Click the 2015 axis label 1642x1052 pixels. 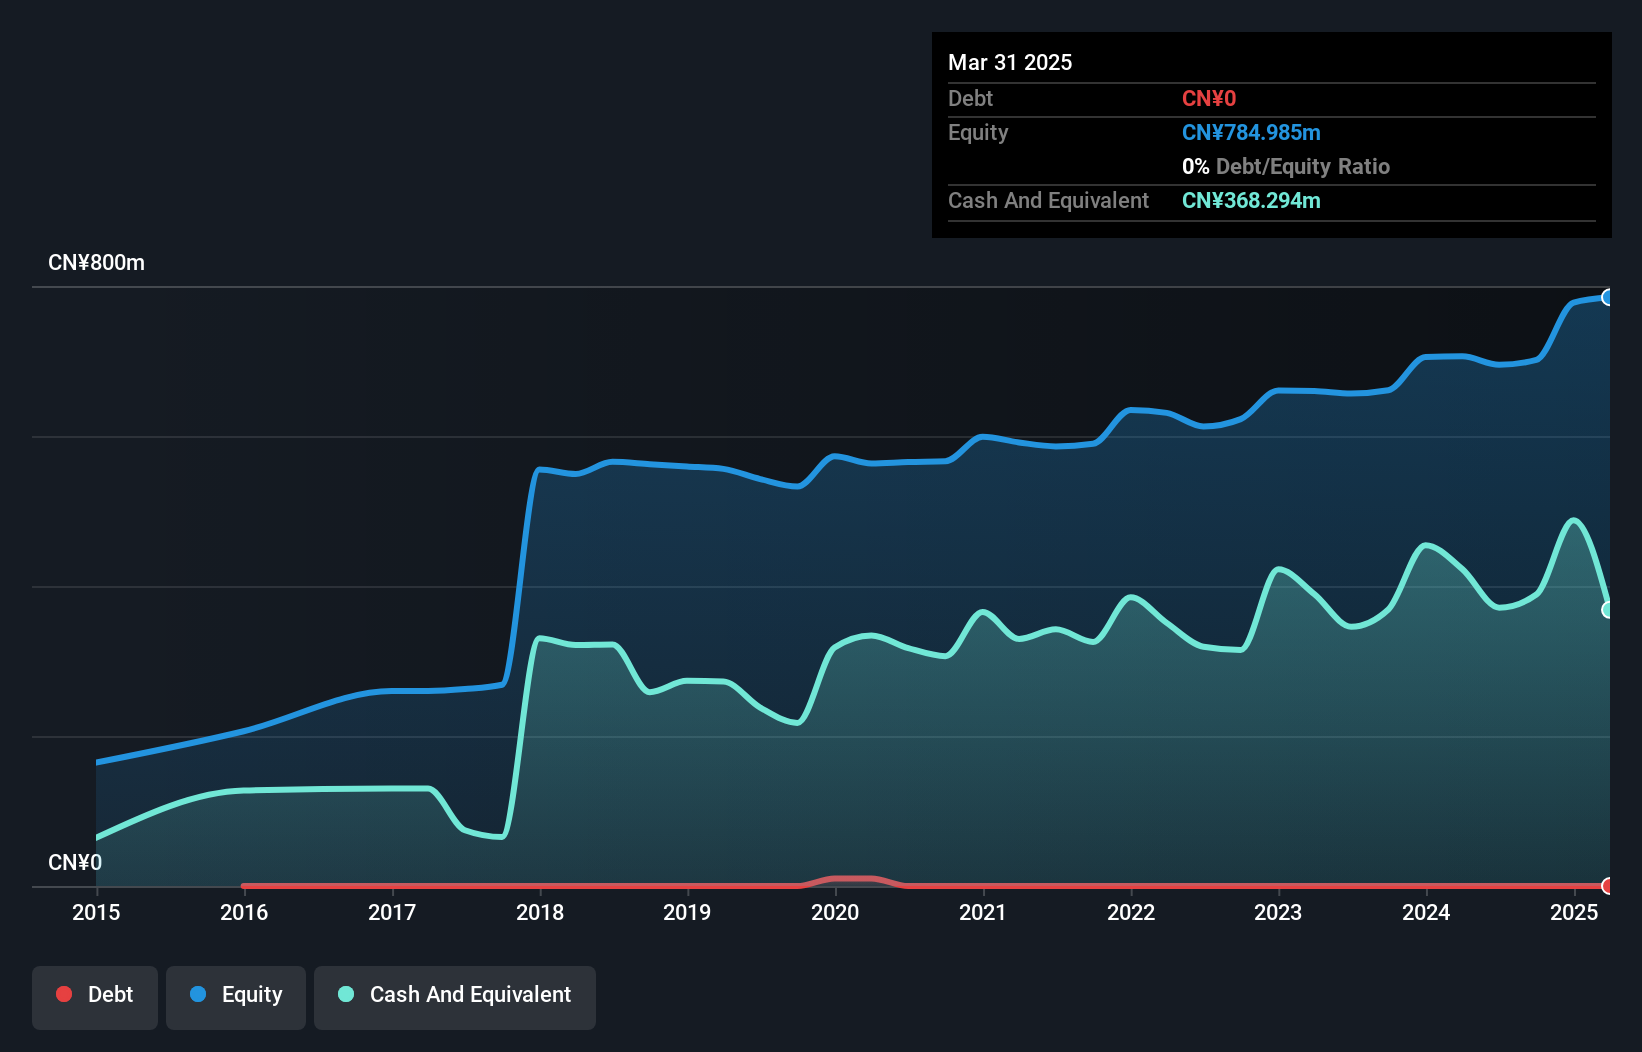[96, 912]
